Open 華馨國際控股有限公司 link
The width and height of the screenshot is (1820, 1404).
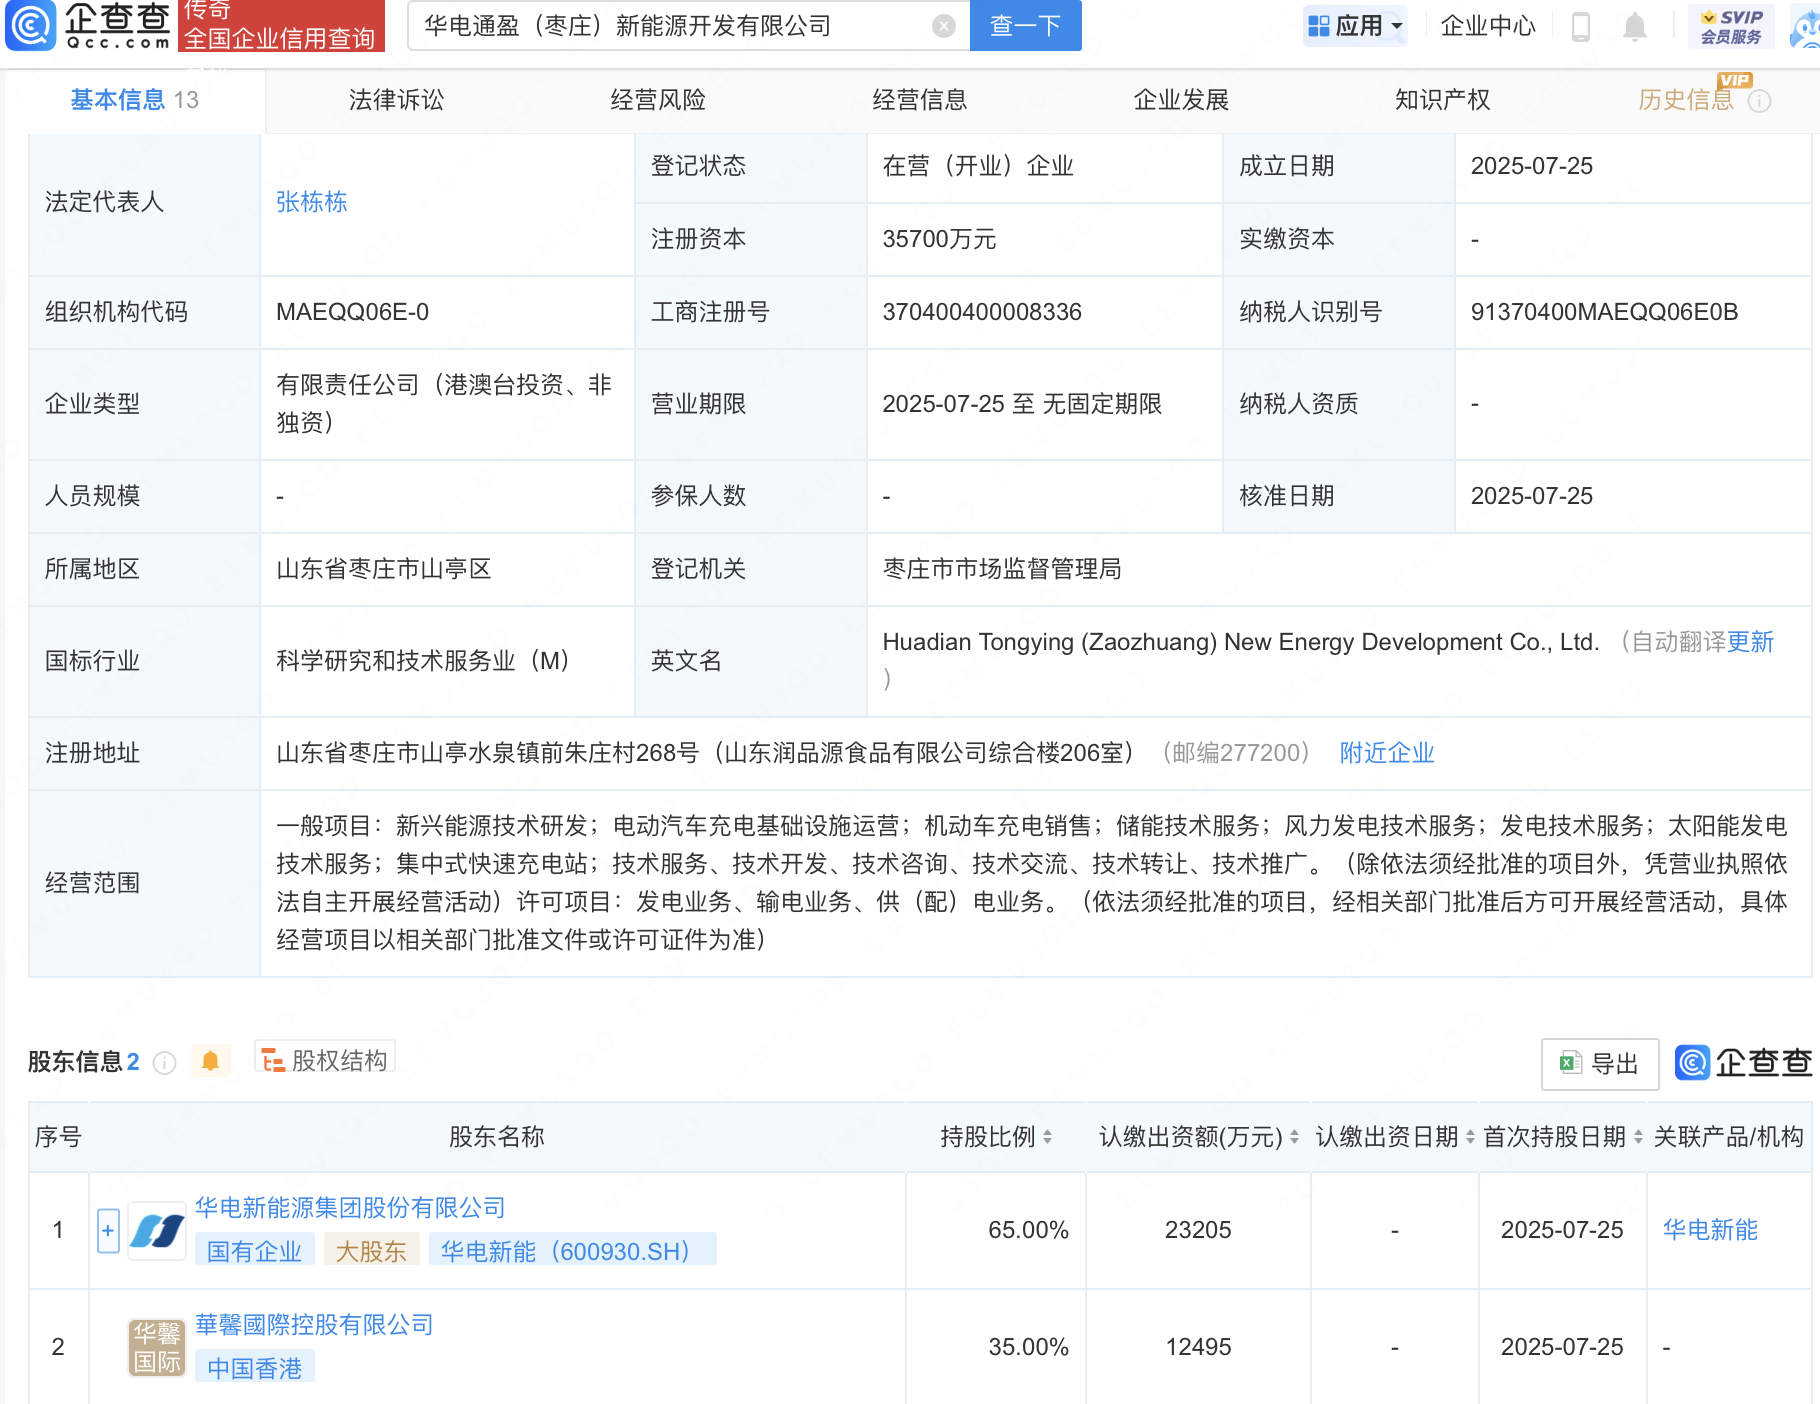(314, 1325)
